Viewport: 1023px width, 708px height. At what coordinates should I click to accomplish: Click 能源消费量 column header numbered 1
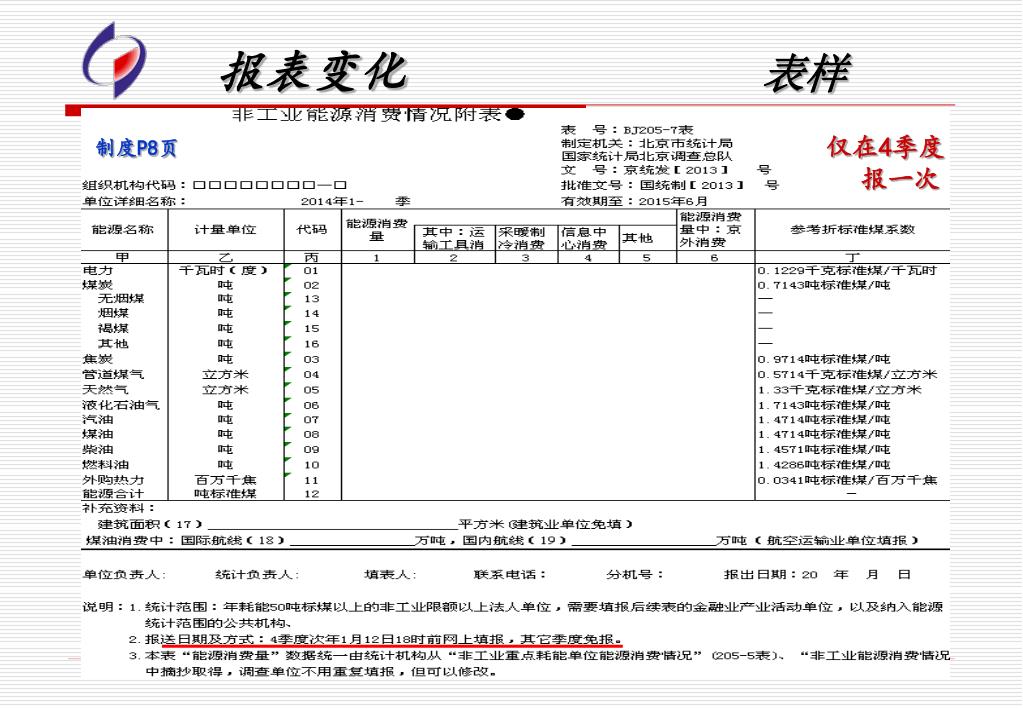coord(377,230)
